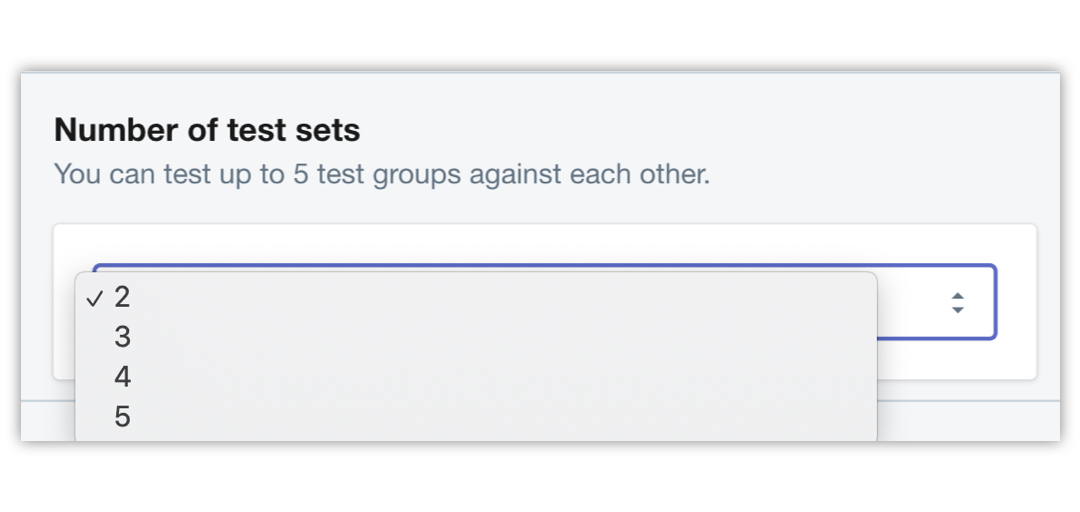This screenshot has width=1080, height=512.
Task: Click the downward triangle of select arrows
Action: (957, 310)
